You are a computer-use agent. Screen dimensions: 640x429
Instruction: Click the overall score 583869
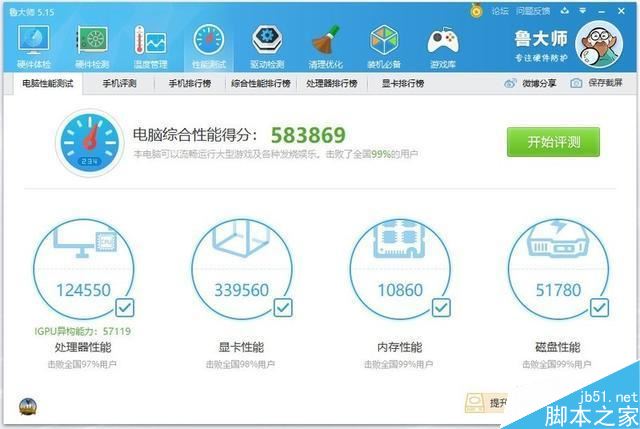[308, 135]
